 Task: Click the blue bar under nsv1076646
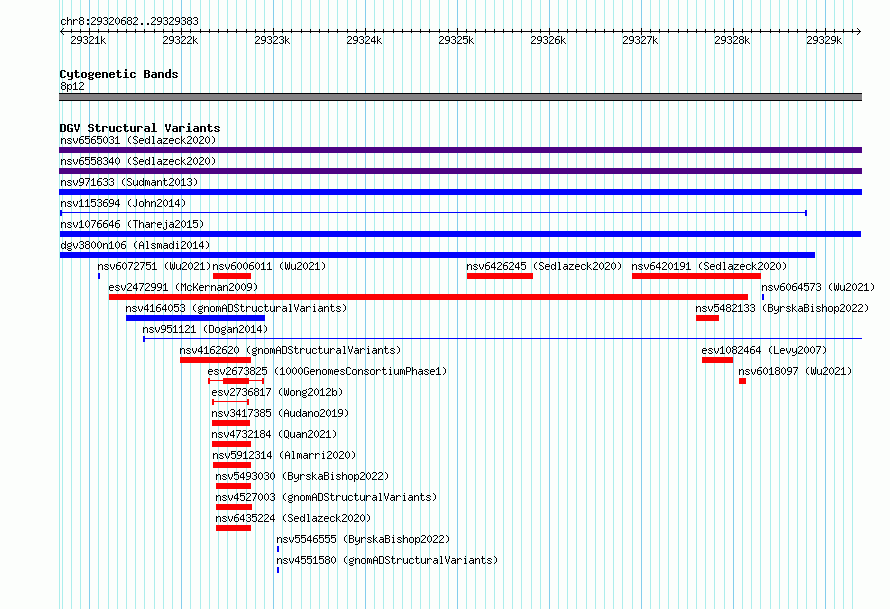(460, 234)
